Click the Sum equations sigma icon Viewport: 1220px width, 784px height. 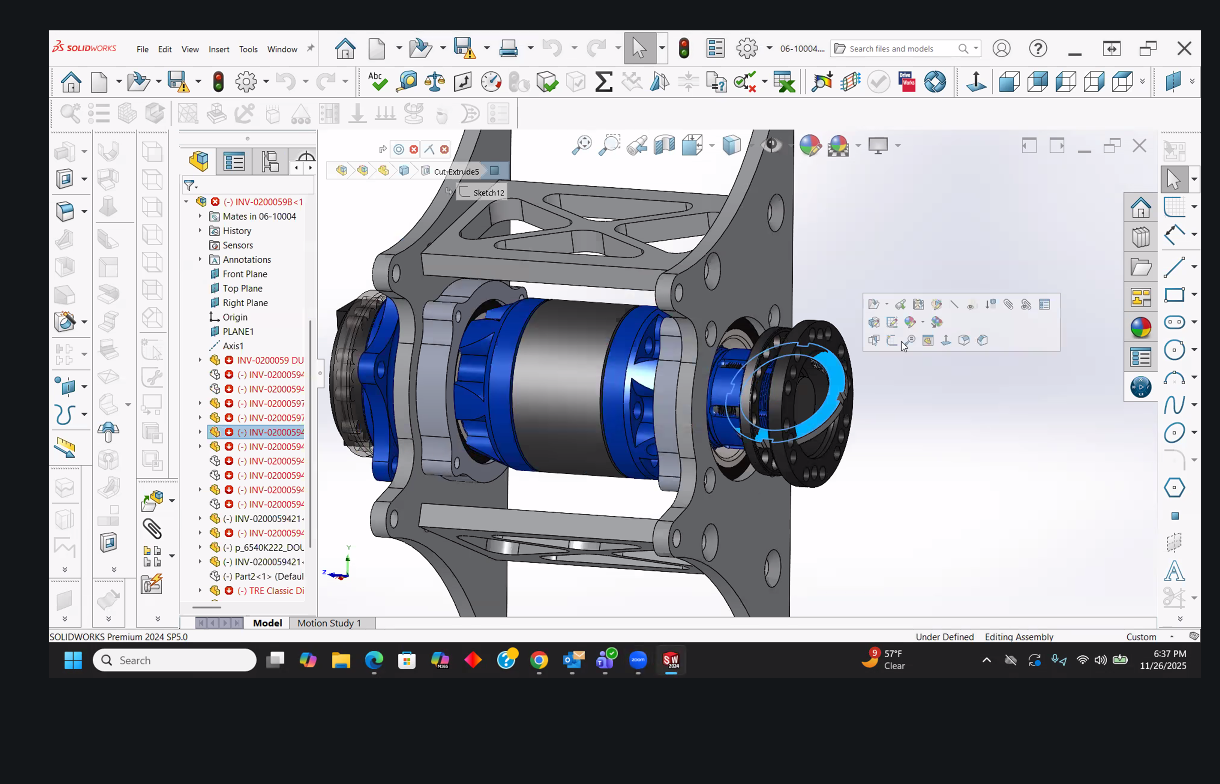(x=603, y=82)
